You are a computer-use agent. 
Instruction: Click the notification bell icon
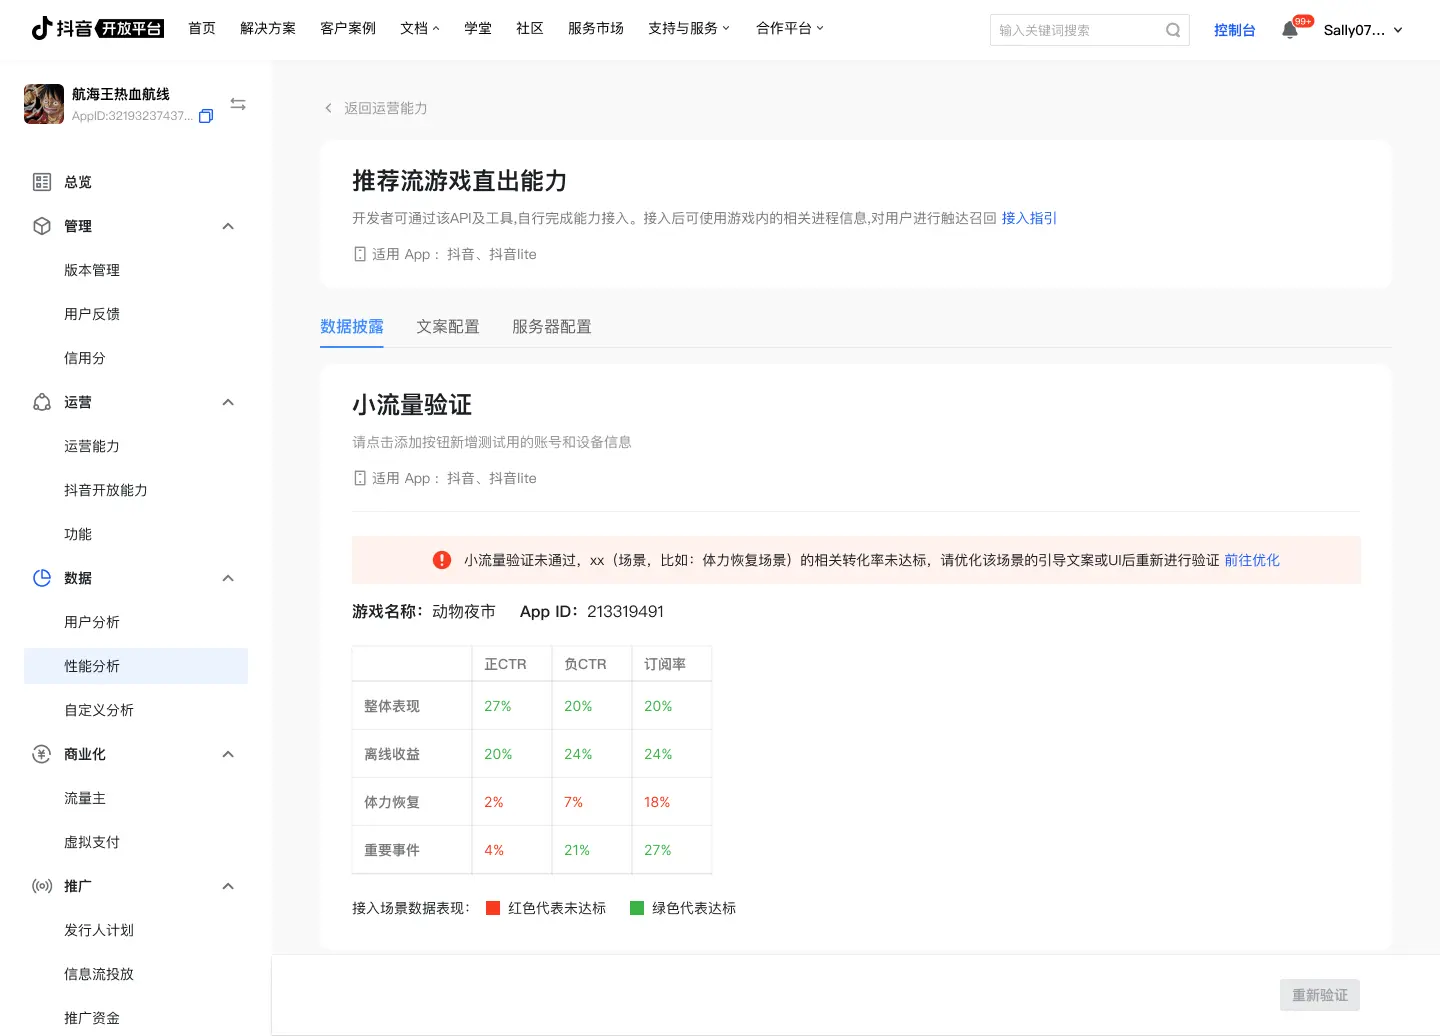tap(1290, 30)
